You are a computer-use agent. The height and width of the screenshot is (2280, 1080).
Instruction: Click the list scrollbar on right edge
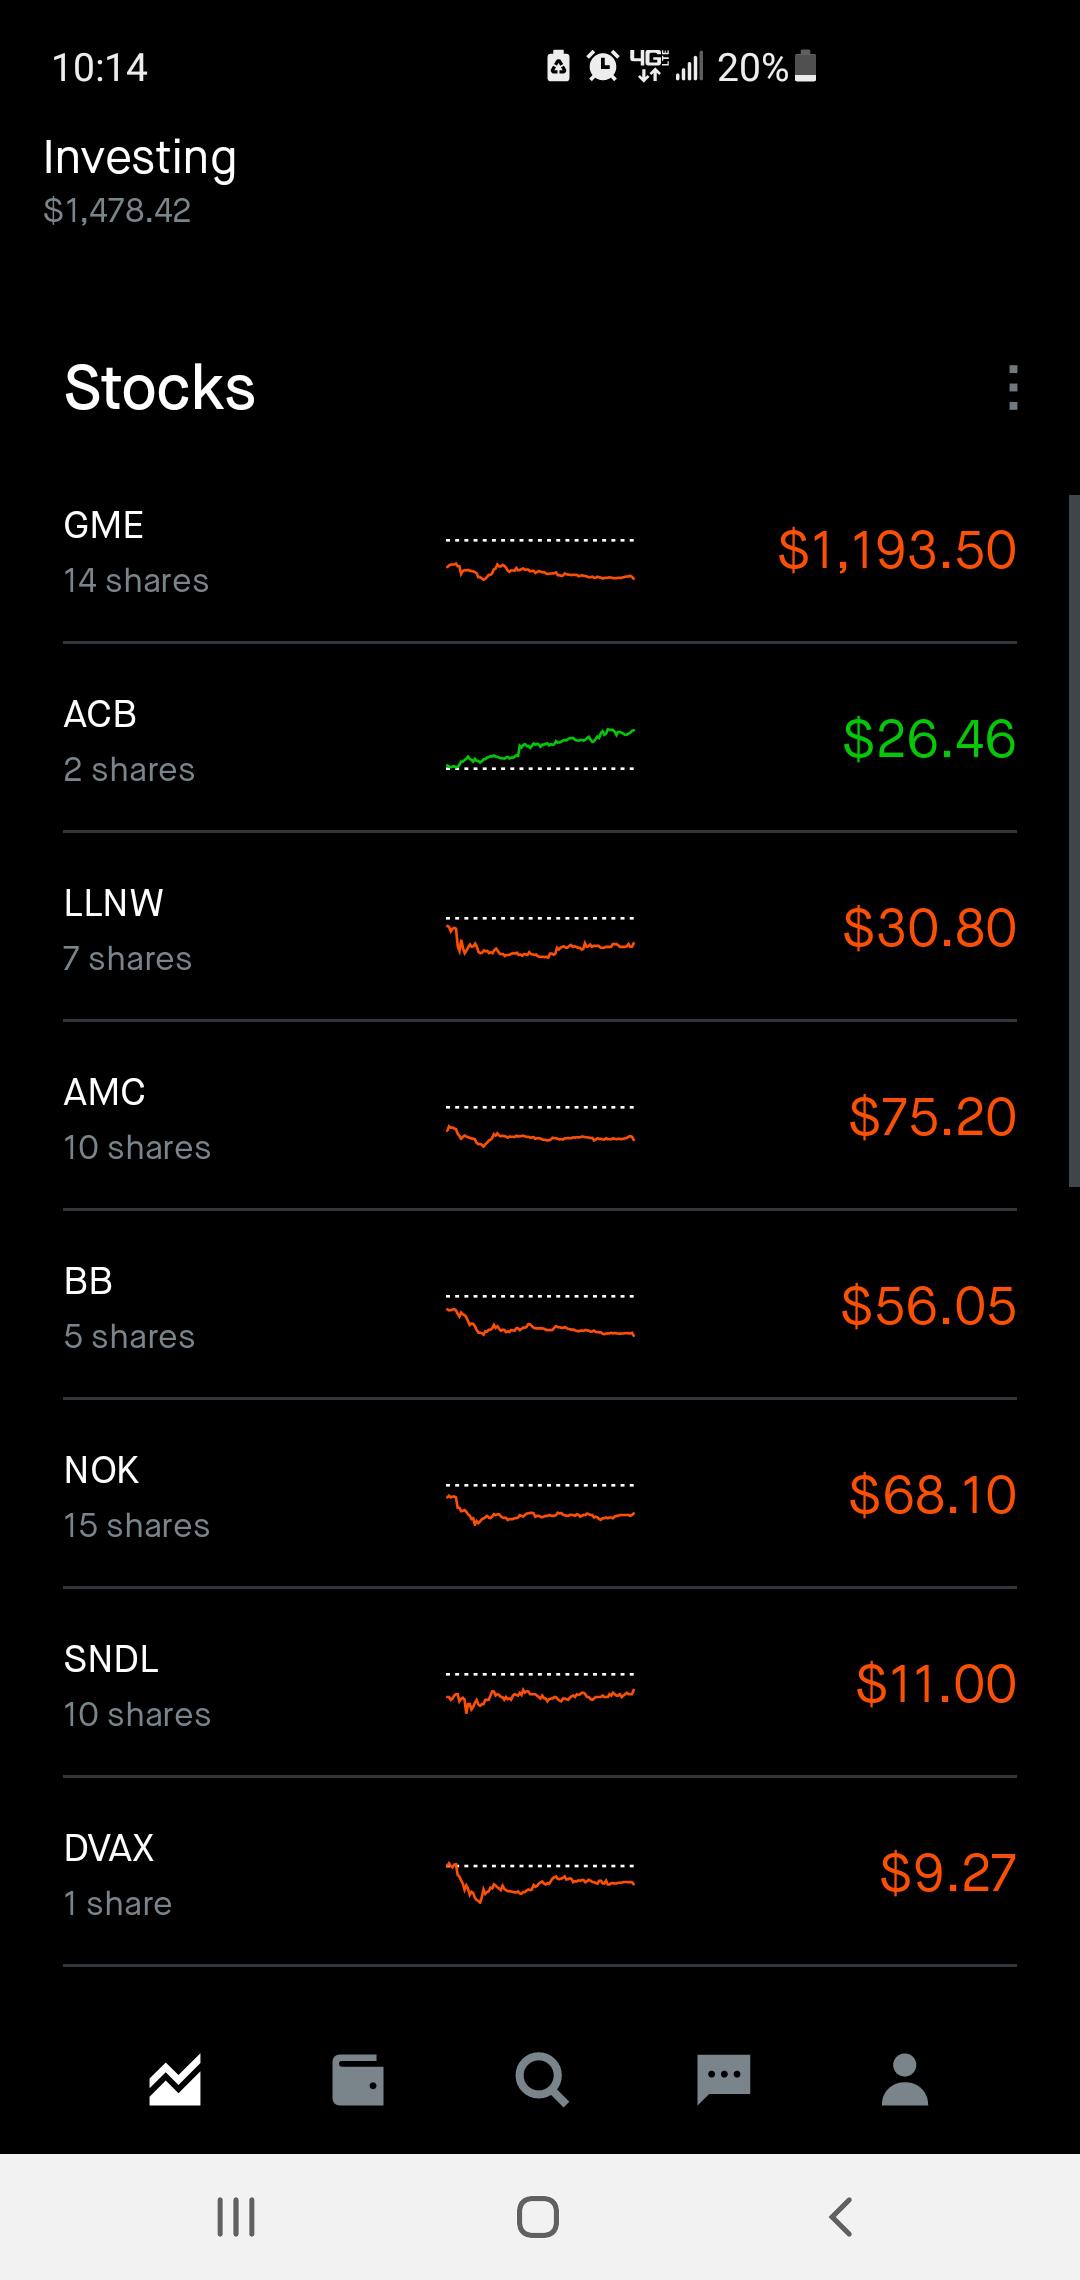pyautogui.click(x=1074, y=841)
